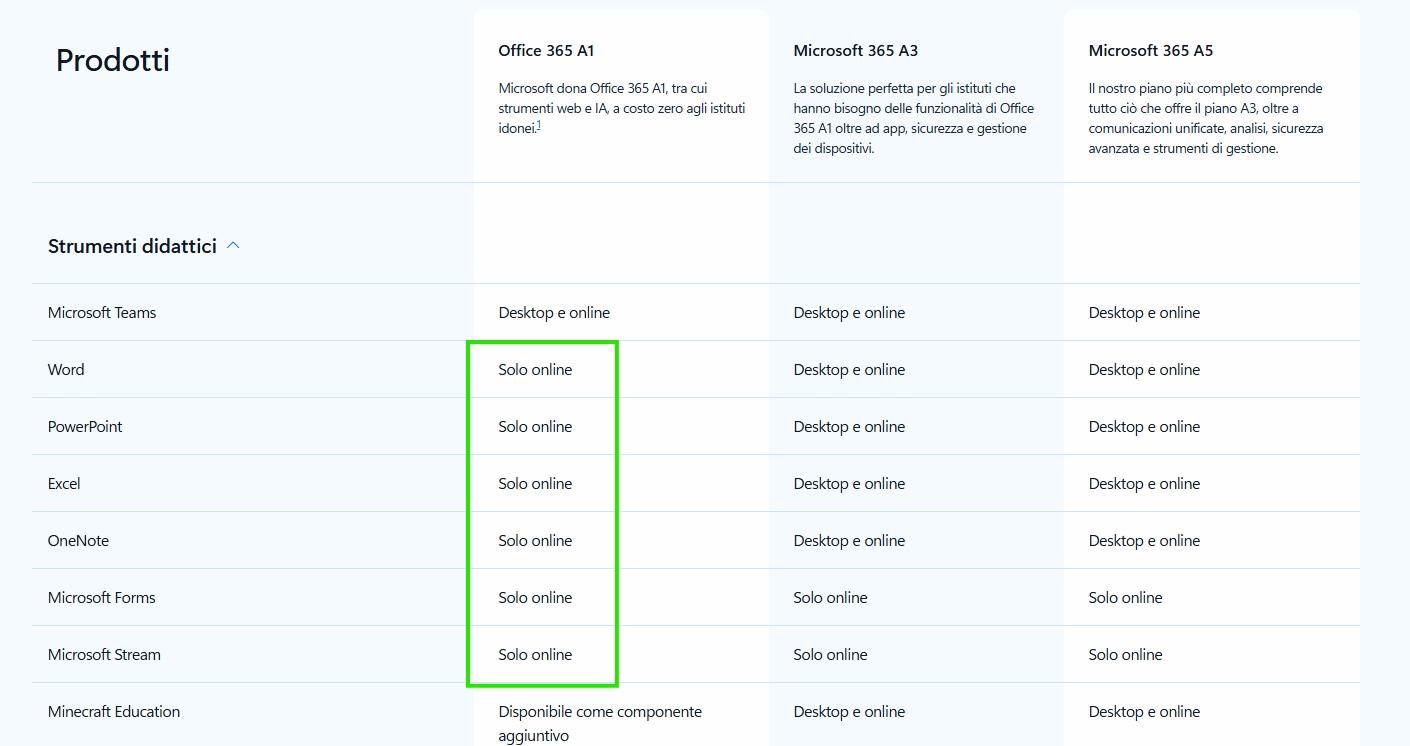1410x746 pixels.
Task: Click Word 'Desktop e online' under Microsoft 365 A3
Action: pos(849,370)
